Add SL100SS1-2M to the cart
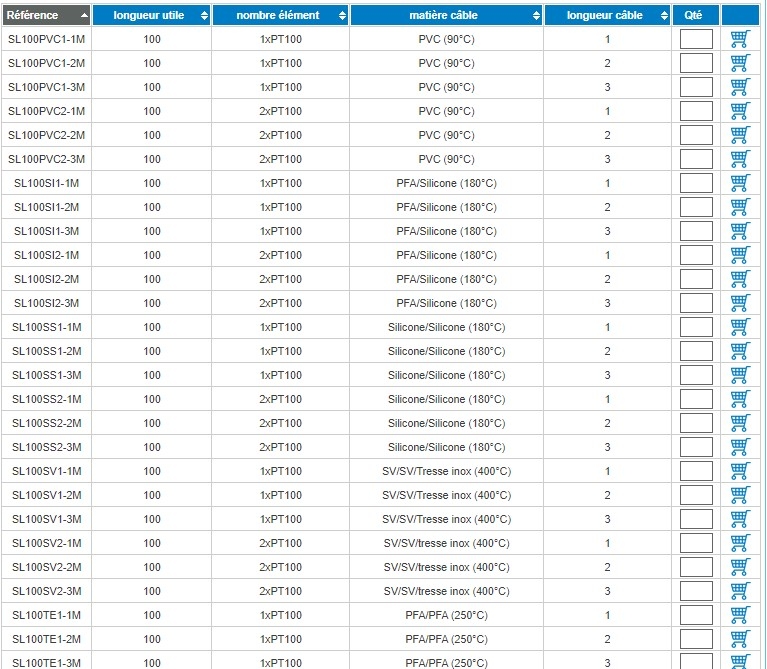Screen dimensions: 767x669 (740, 351)
